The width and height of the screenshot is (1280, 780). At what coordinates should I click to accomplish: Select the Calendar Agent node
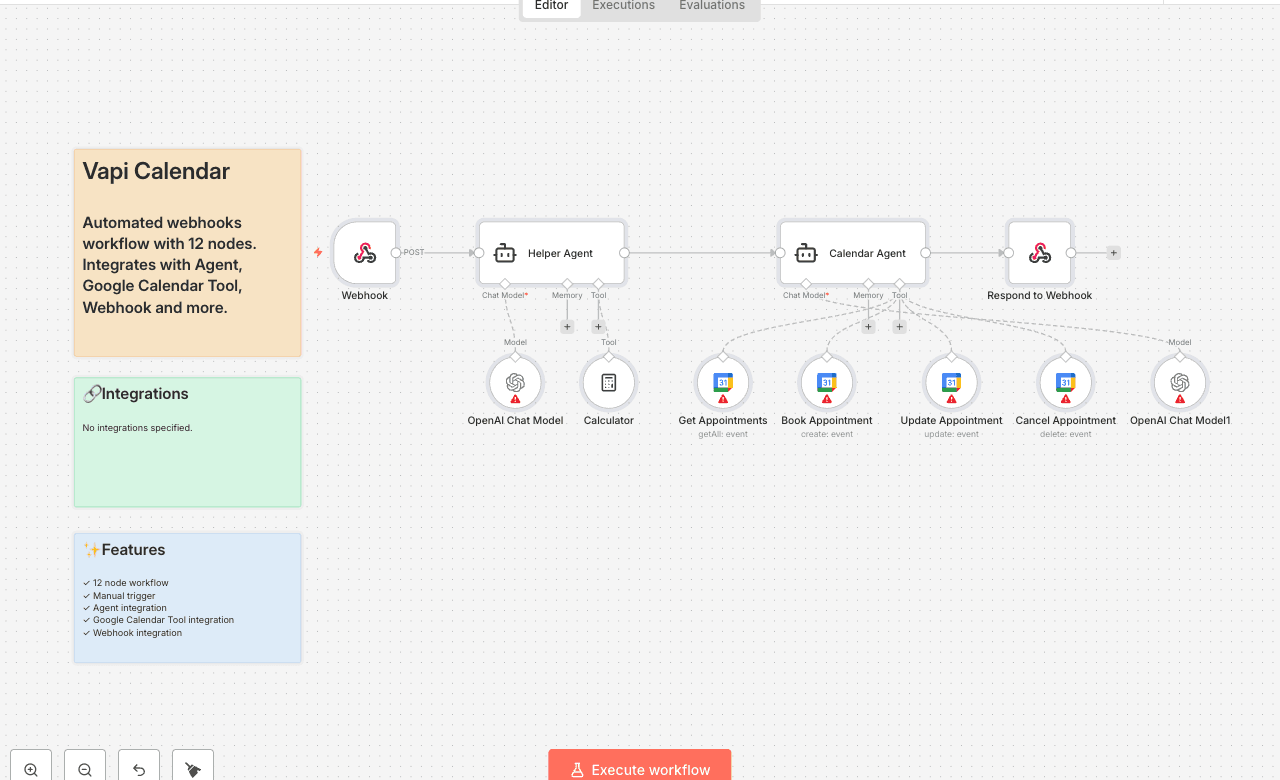853,253
